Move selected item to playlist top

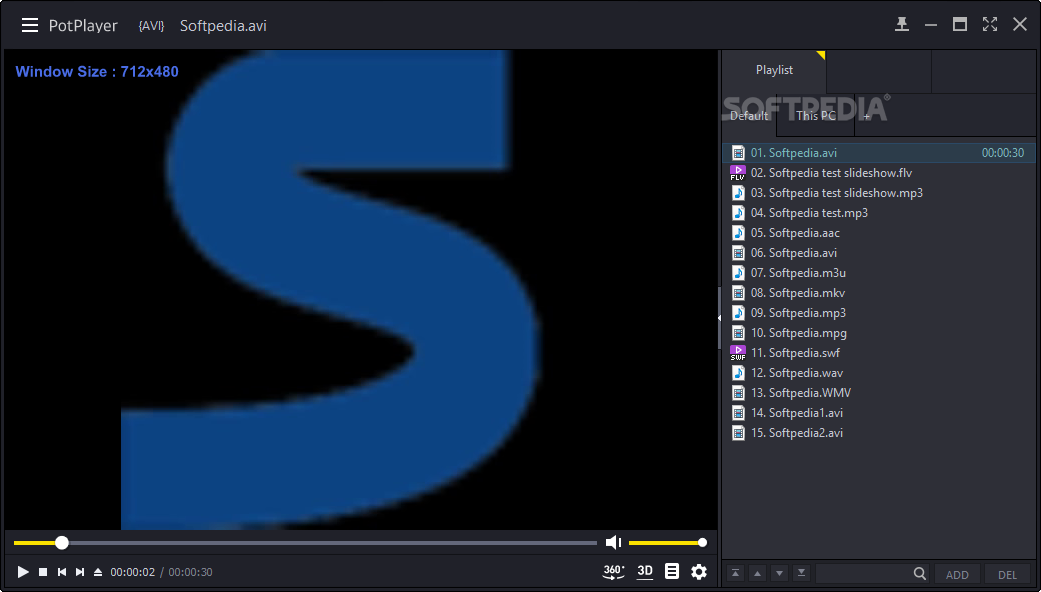pyautogui.click(x=736, y=573)
